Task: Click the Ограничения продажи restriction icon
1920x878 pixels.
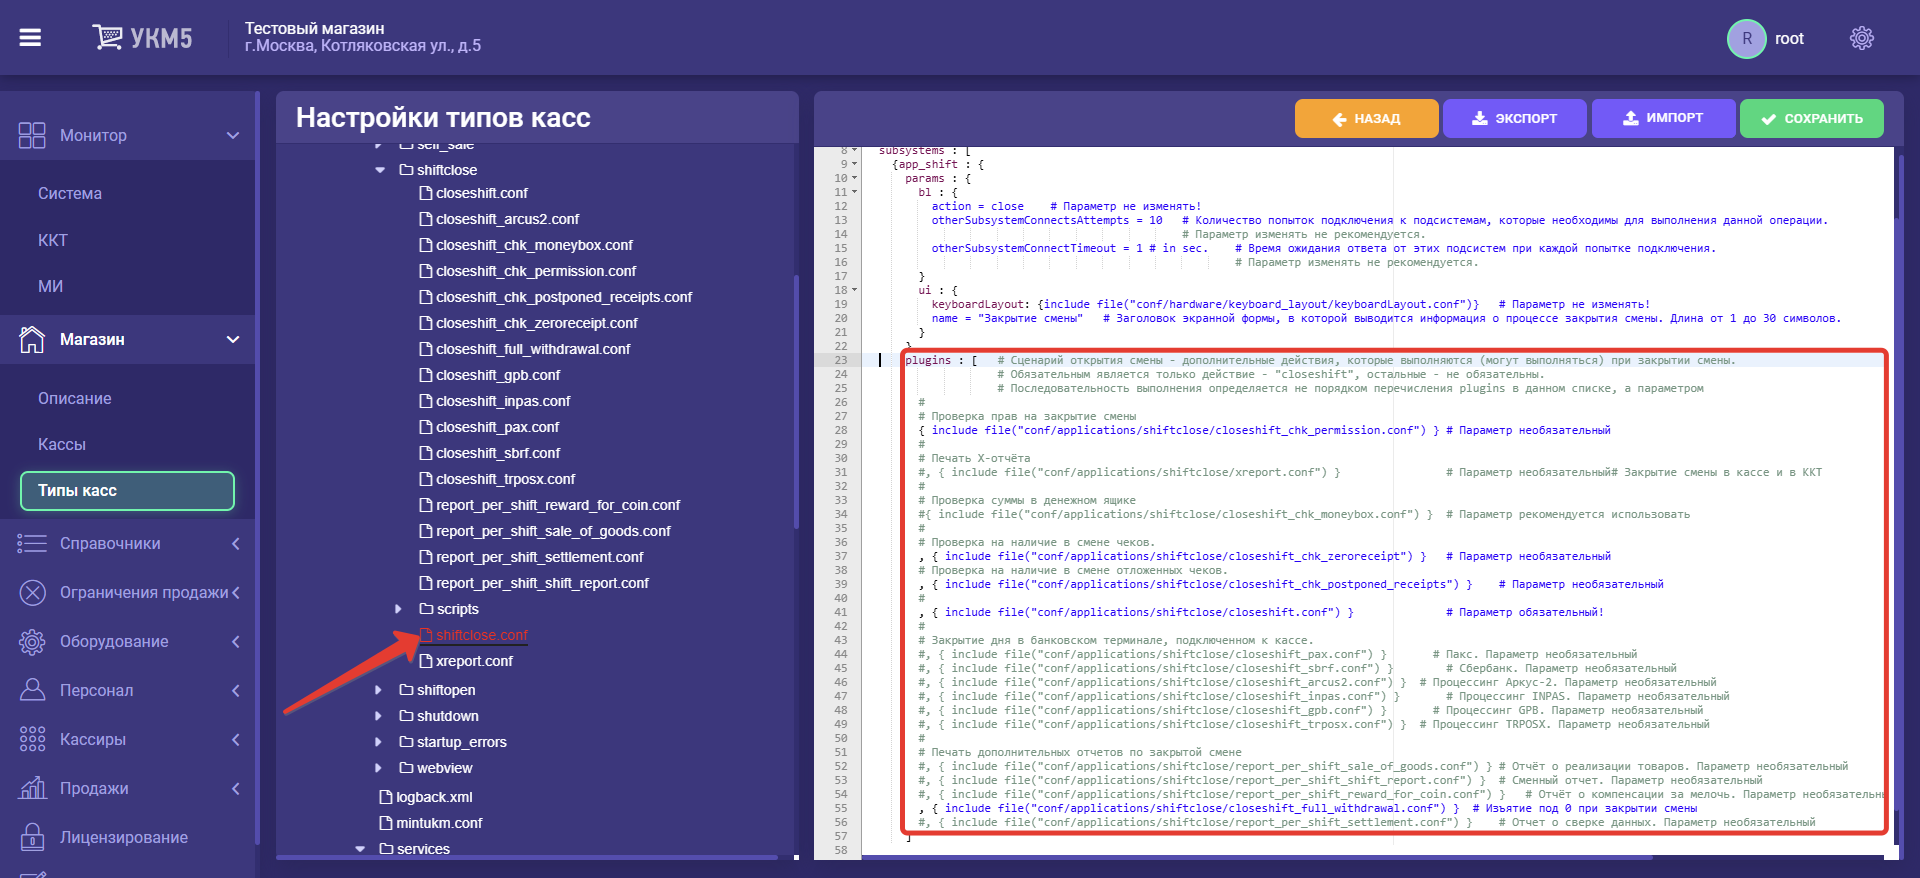Action: click(x=32, y=592)
